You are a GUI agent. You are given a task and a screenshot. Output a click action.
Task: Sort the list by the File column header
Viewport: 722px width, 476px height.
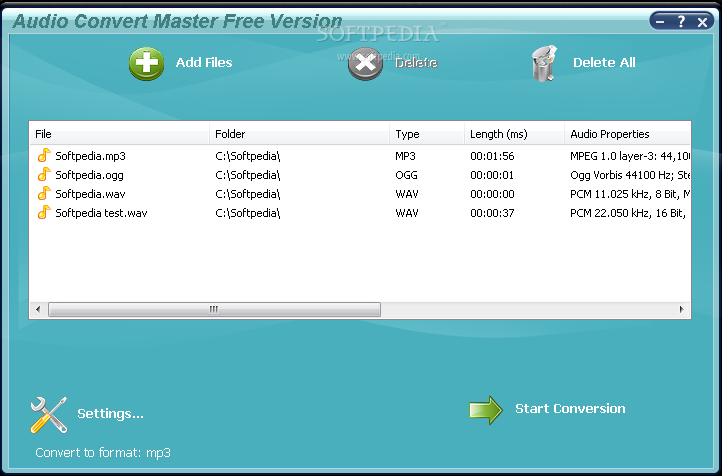[119, 134]
